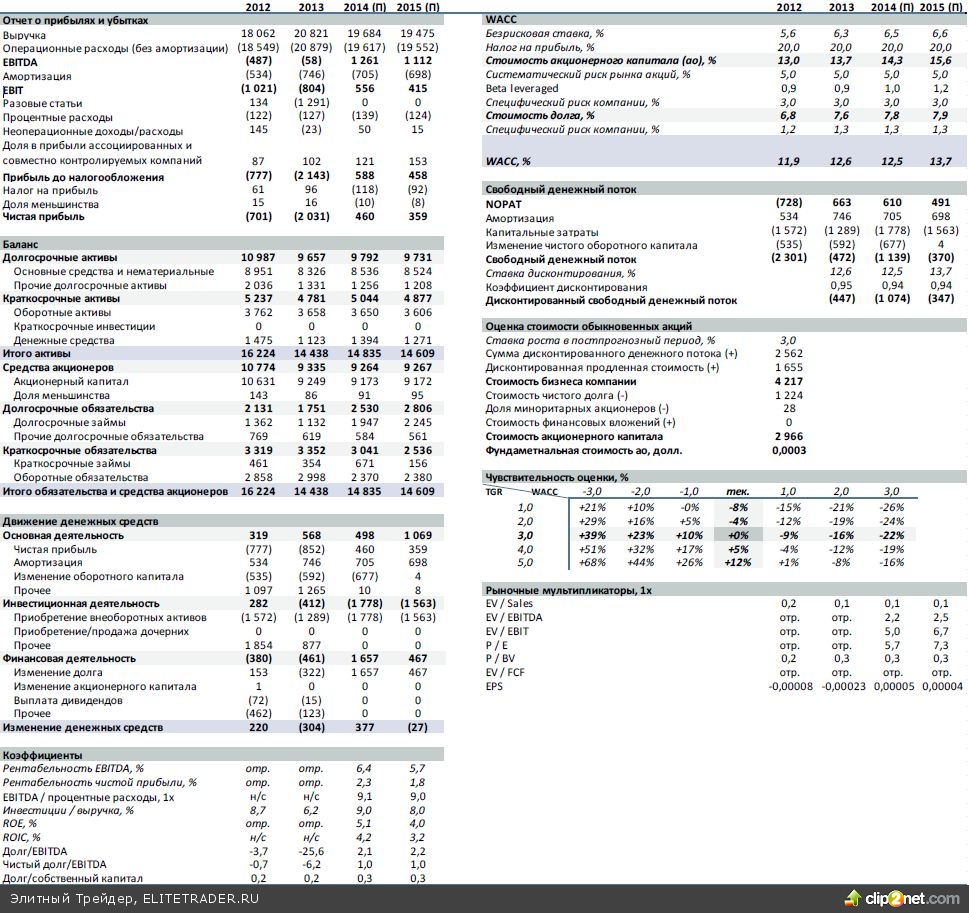Click the 'Коэффициенты' section header
Screen dimensions: 969x913
coord(42,755)
